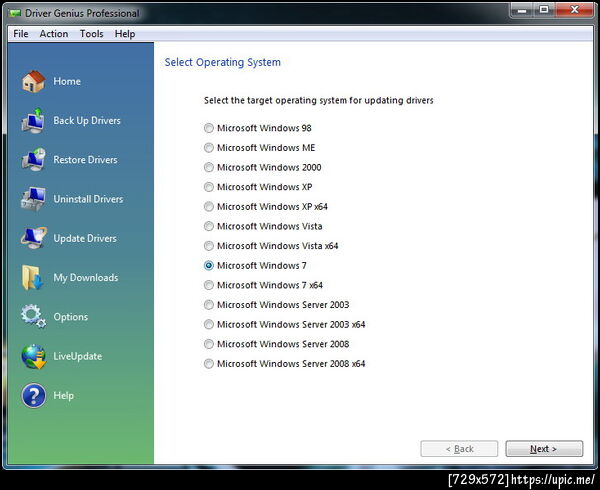The width and height of the screenshot is (600, 490).
Task: Open Help text link in sidebar
Action: [64, 396]
